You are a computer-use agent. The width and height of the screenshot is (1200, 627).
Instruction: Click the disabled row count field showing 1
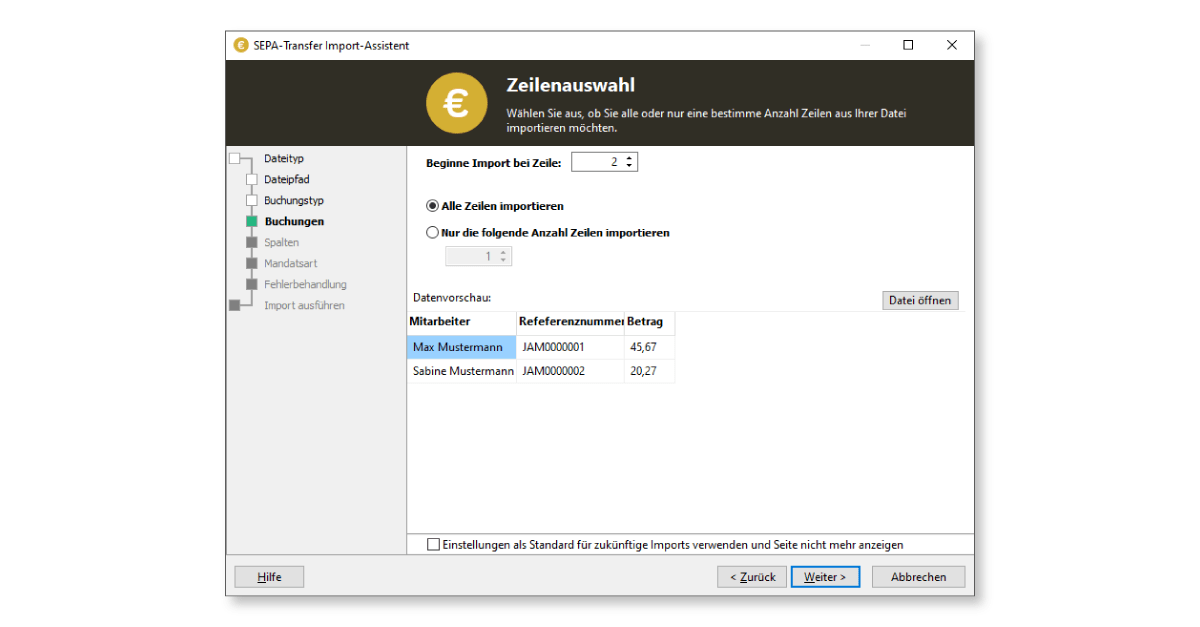(x=478, y=256)
